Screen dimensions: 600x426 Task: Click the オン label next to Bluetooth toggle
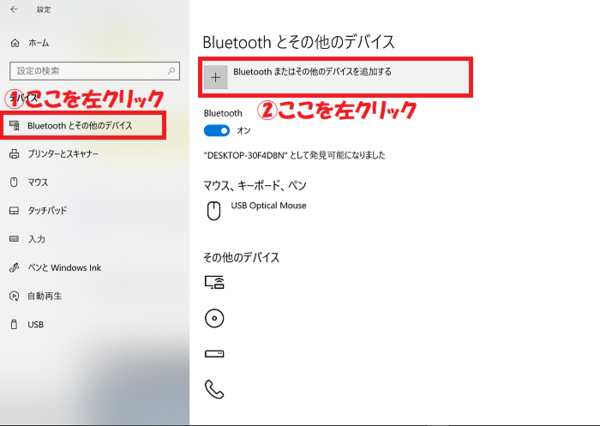click(243, 131)
